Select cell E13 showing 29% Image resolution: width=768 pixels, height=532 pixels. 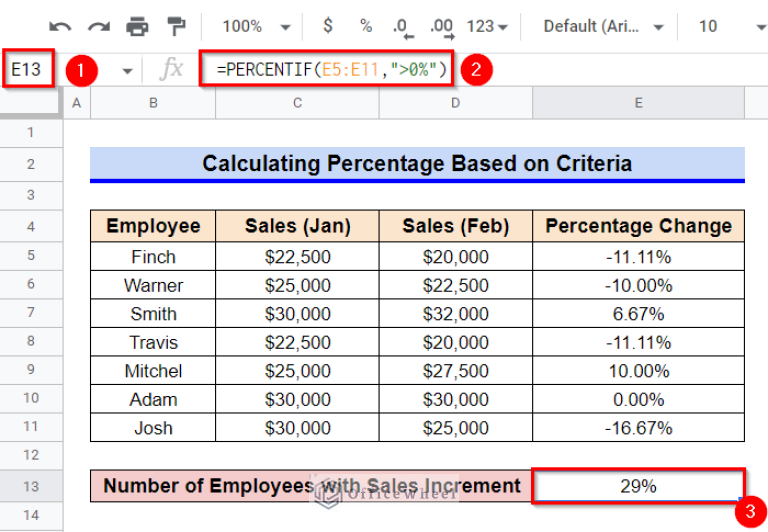coord(638,486)
